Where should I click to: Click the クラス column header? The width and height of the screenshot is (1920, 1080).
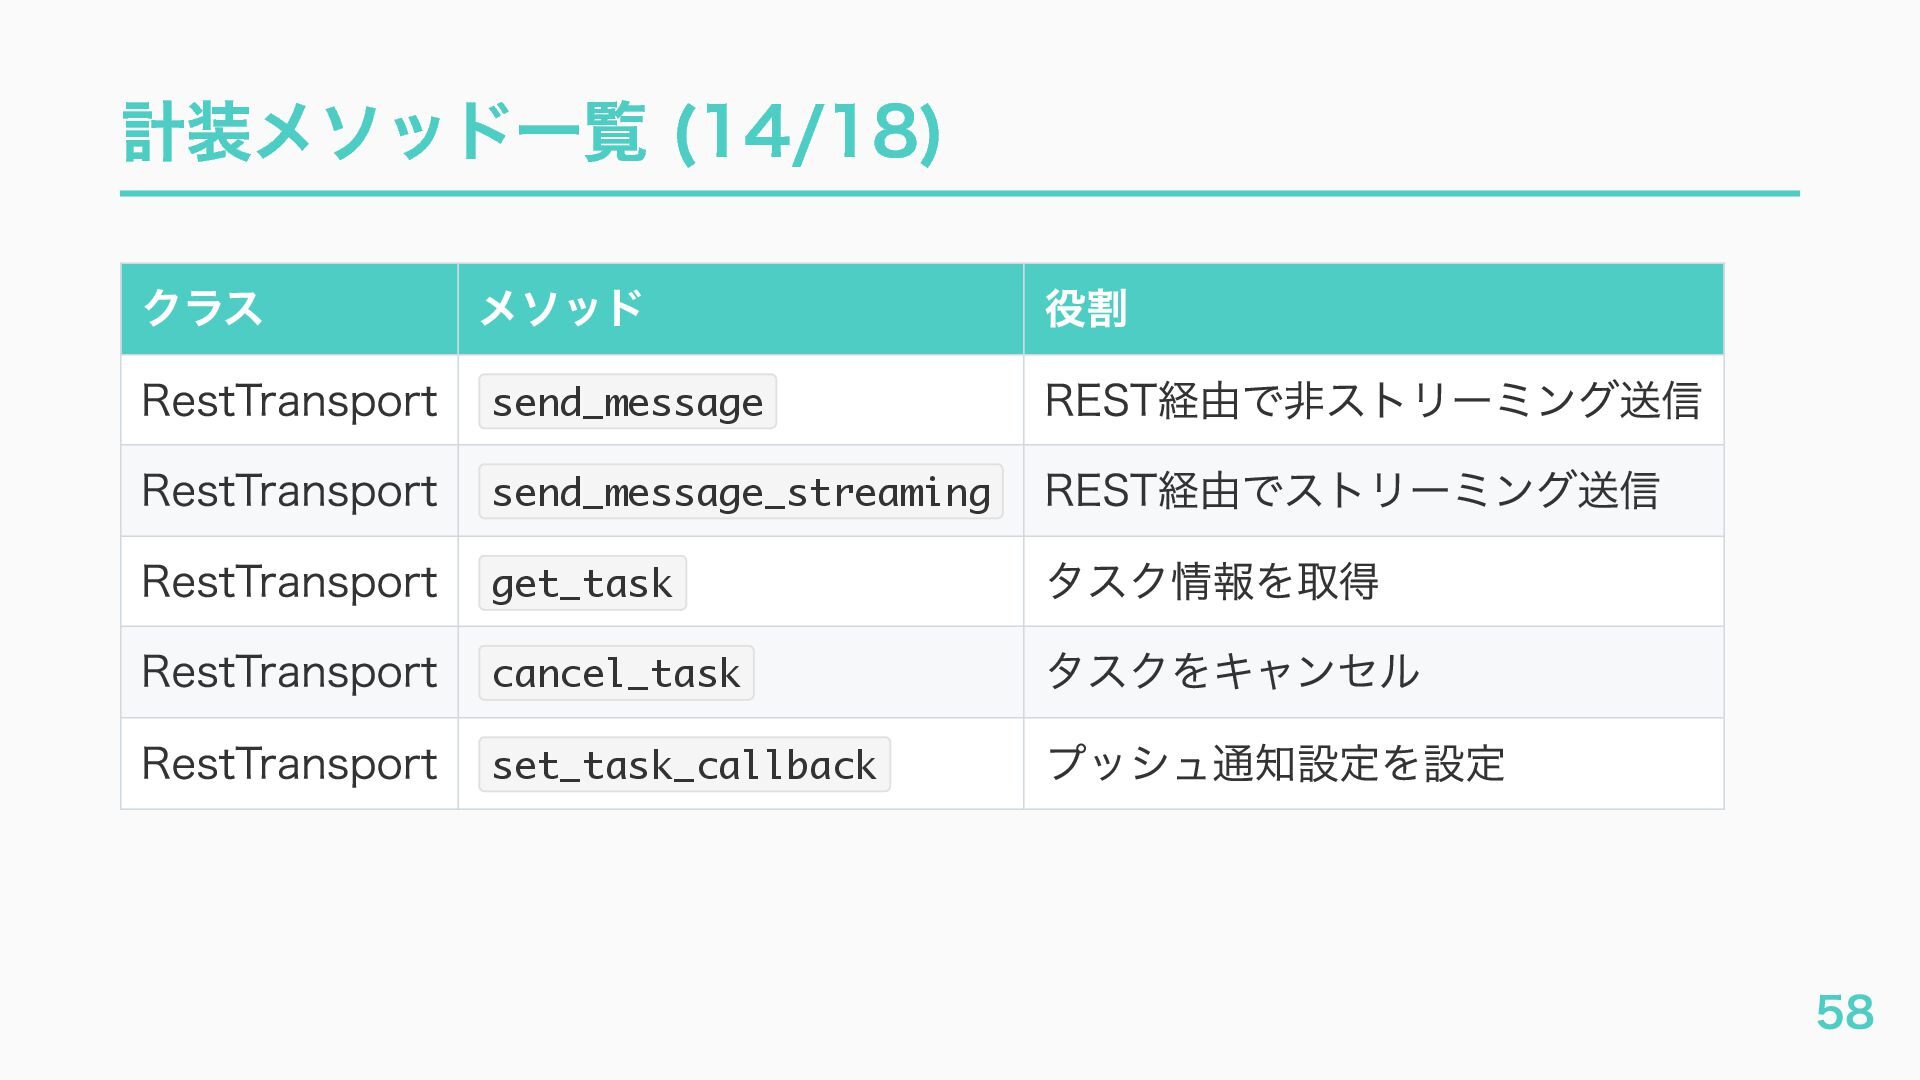point(203,308)
